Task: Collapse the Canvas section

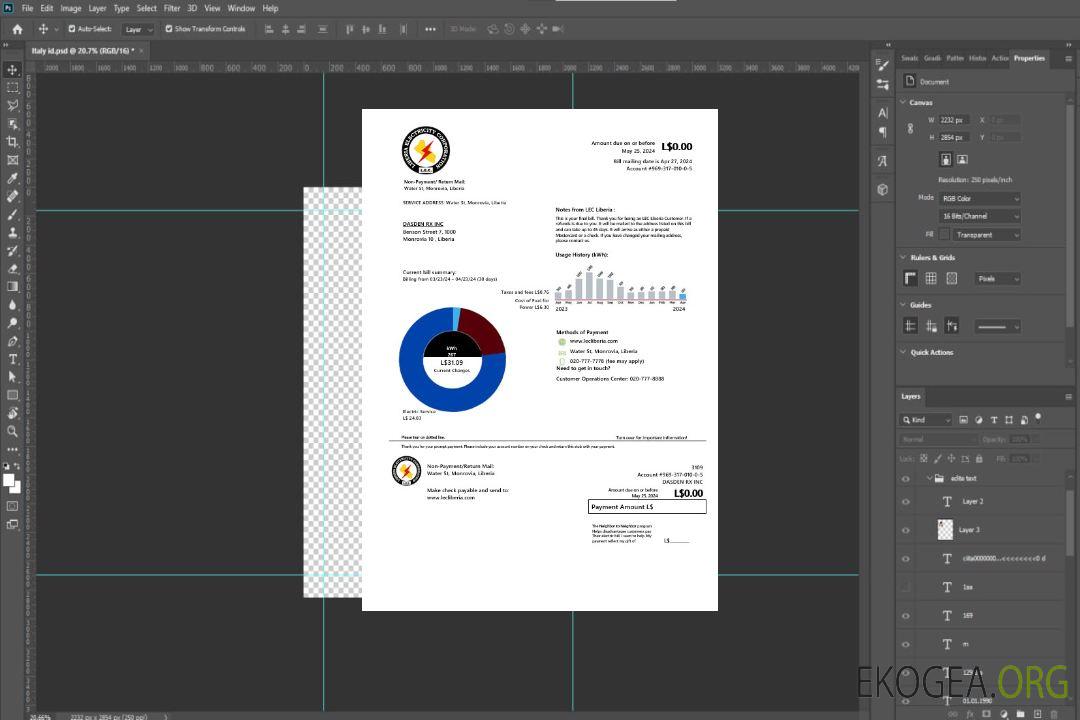Action: coord(903,102)
